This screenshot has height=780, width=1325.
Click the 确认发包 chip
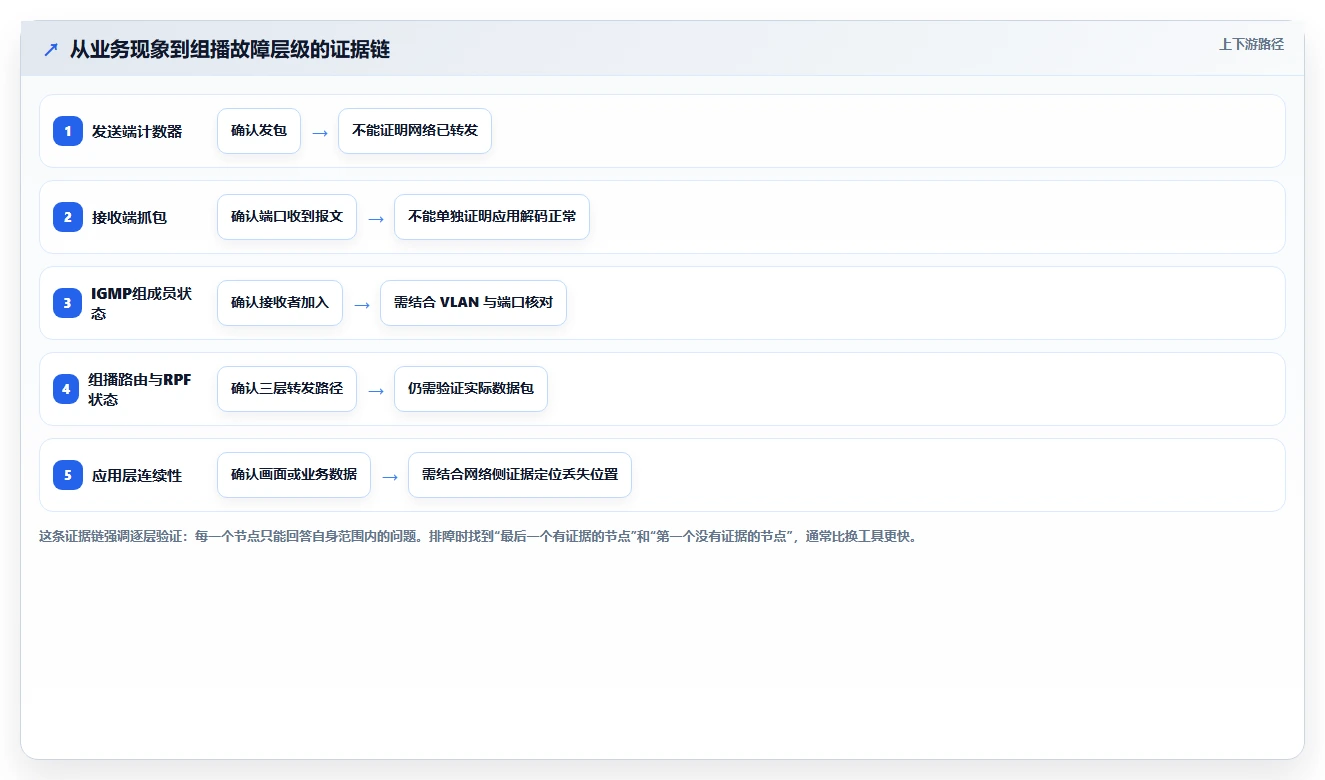tap(259, 131)
